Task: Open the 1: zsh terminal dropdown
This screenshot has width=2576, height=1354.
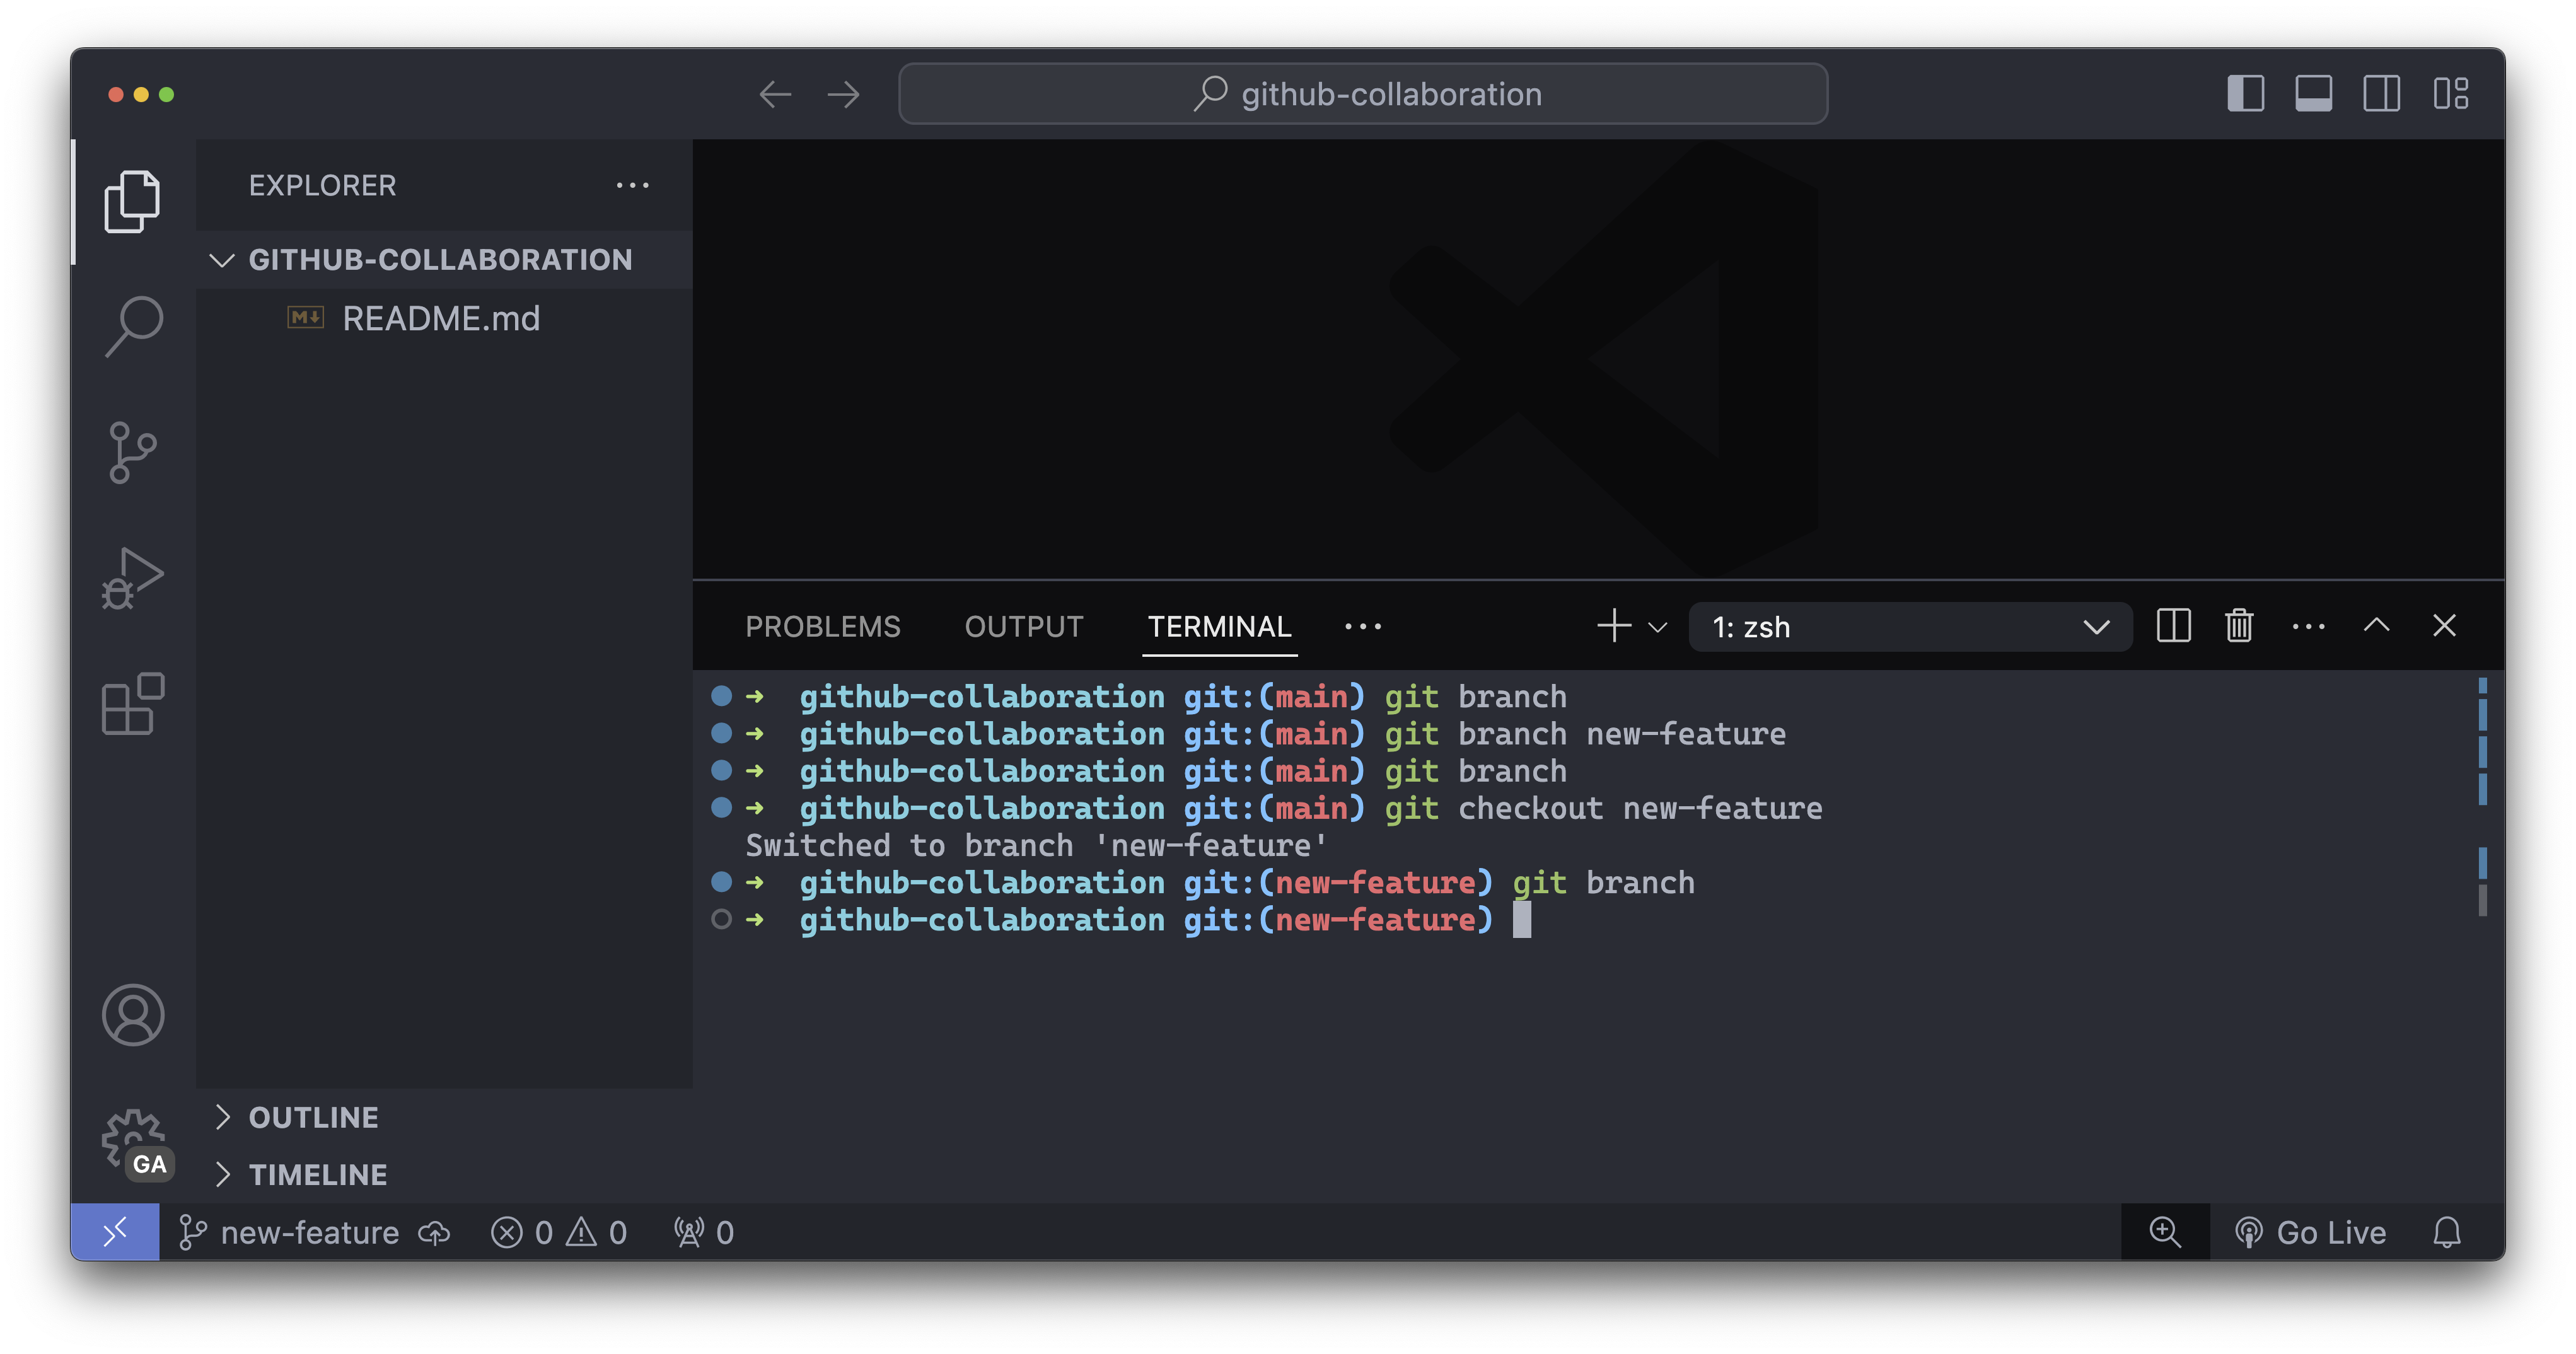Action: [1910, 627]
